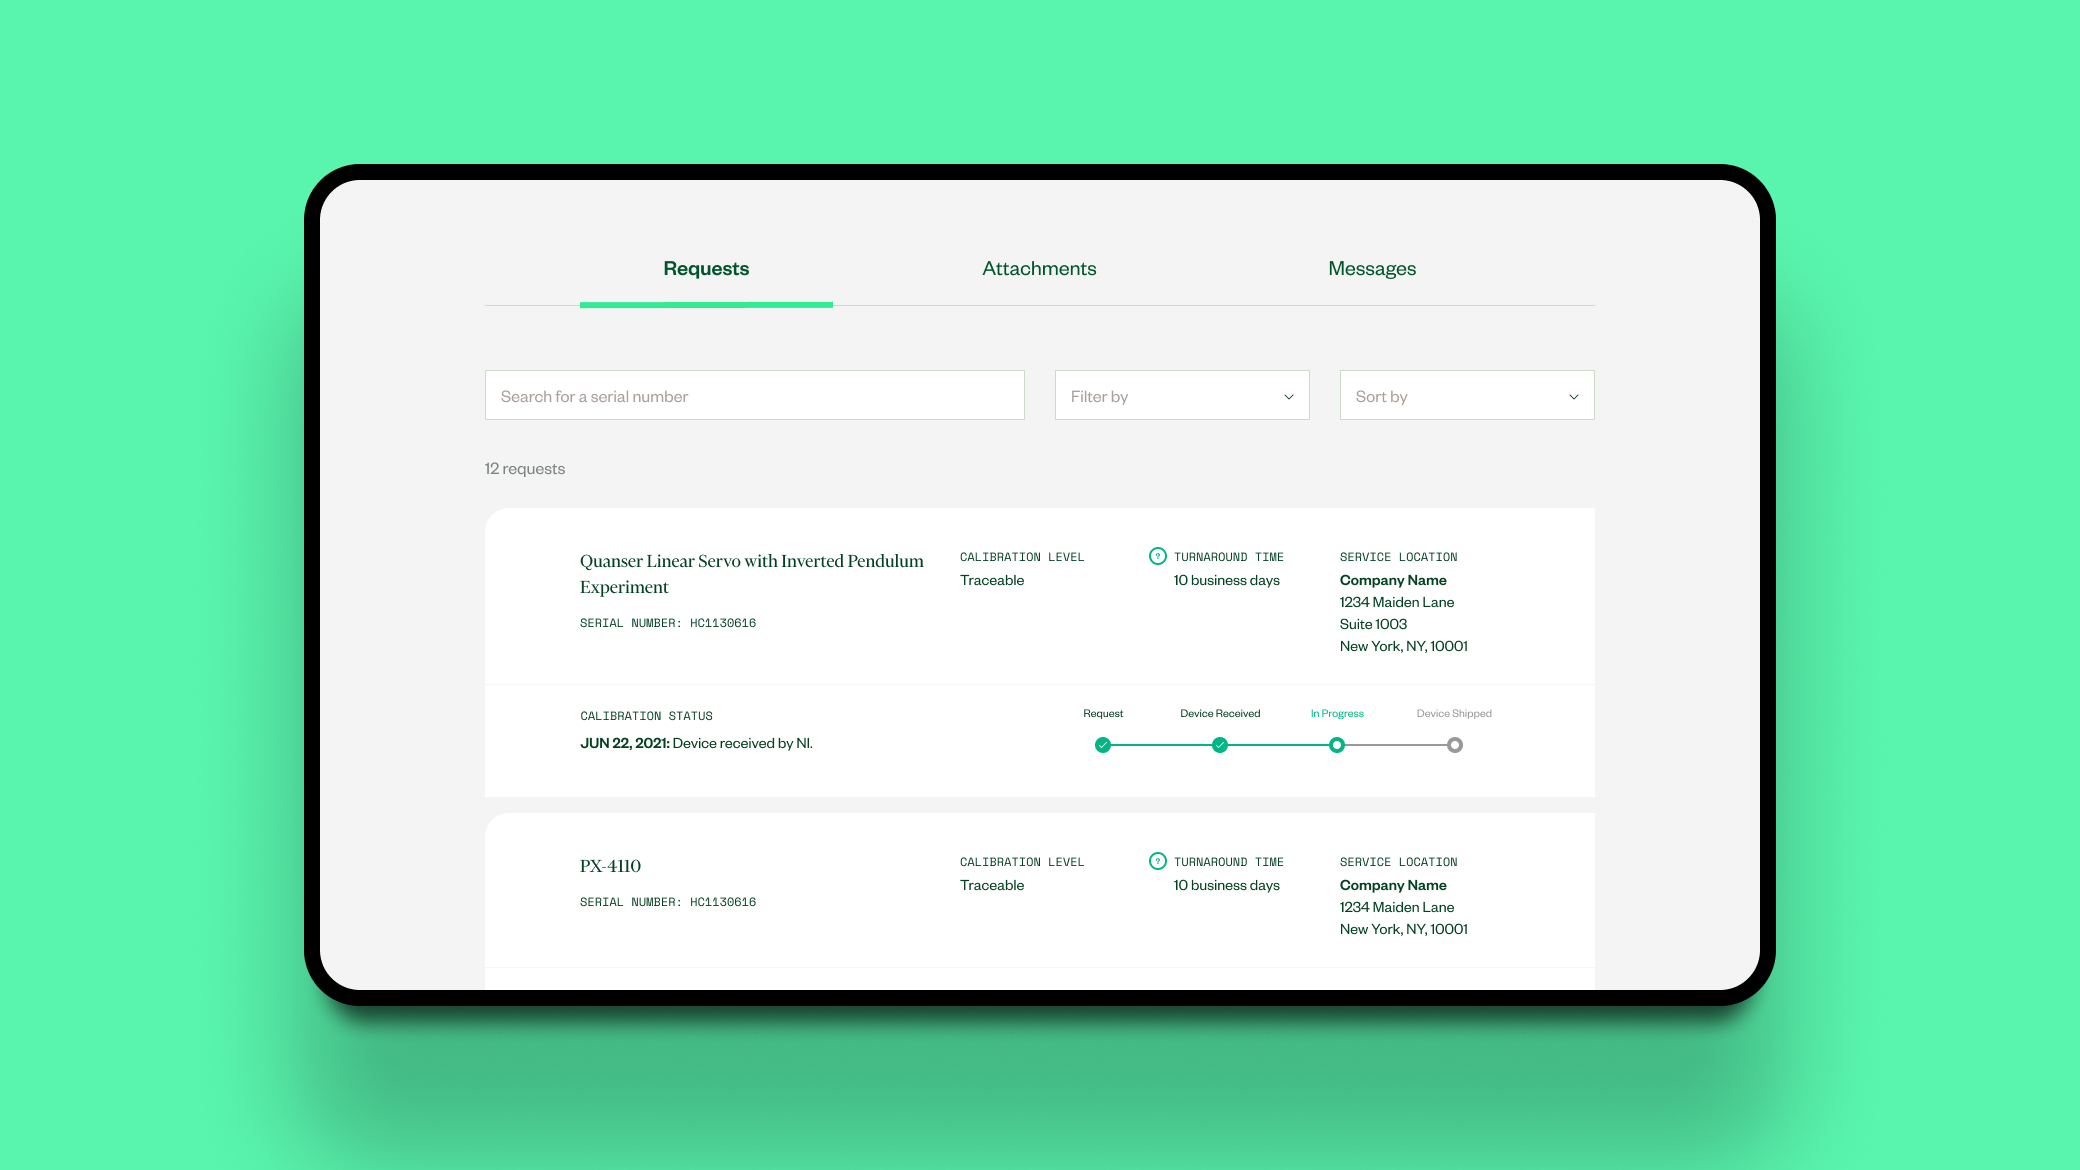Expand the Filter by chevron arrow

[1288, 397]
